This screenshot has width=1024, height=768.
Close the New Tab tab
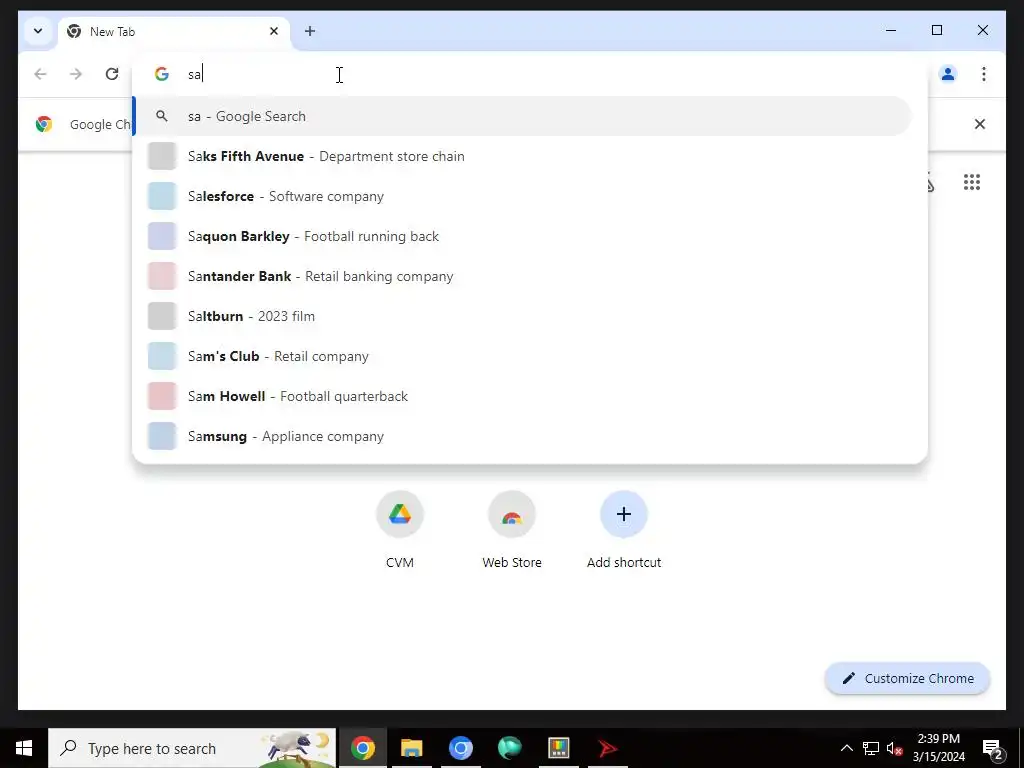(x=274, y=31)
